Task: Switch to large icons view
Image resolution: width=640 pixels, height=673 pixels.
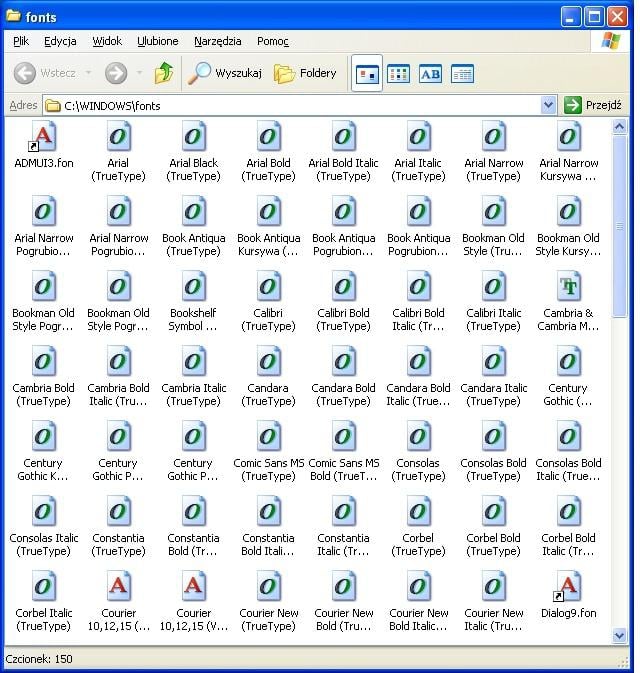Action: 367,73
